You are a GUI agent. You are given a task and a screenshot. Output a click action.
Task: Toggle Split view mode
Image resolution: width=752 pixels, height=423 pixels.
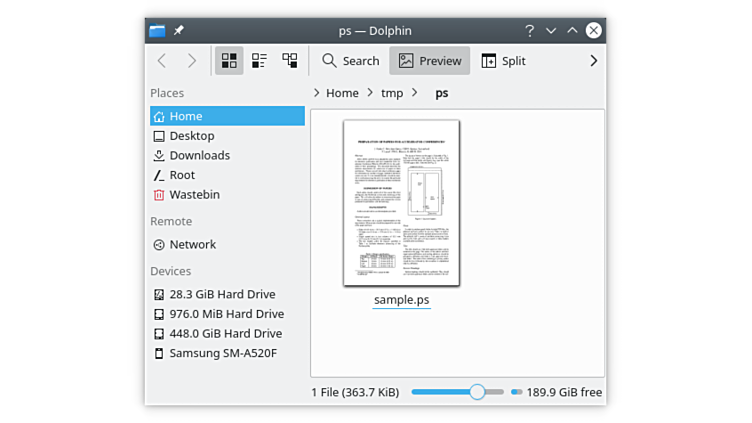tap(503, 61)
